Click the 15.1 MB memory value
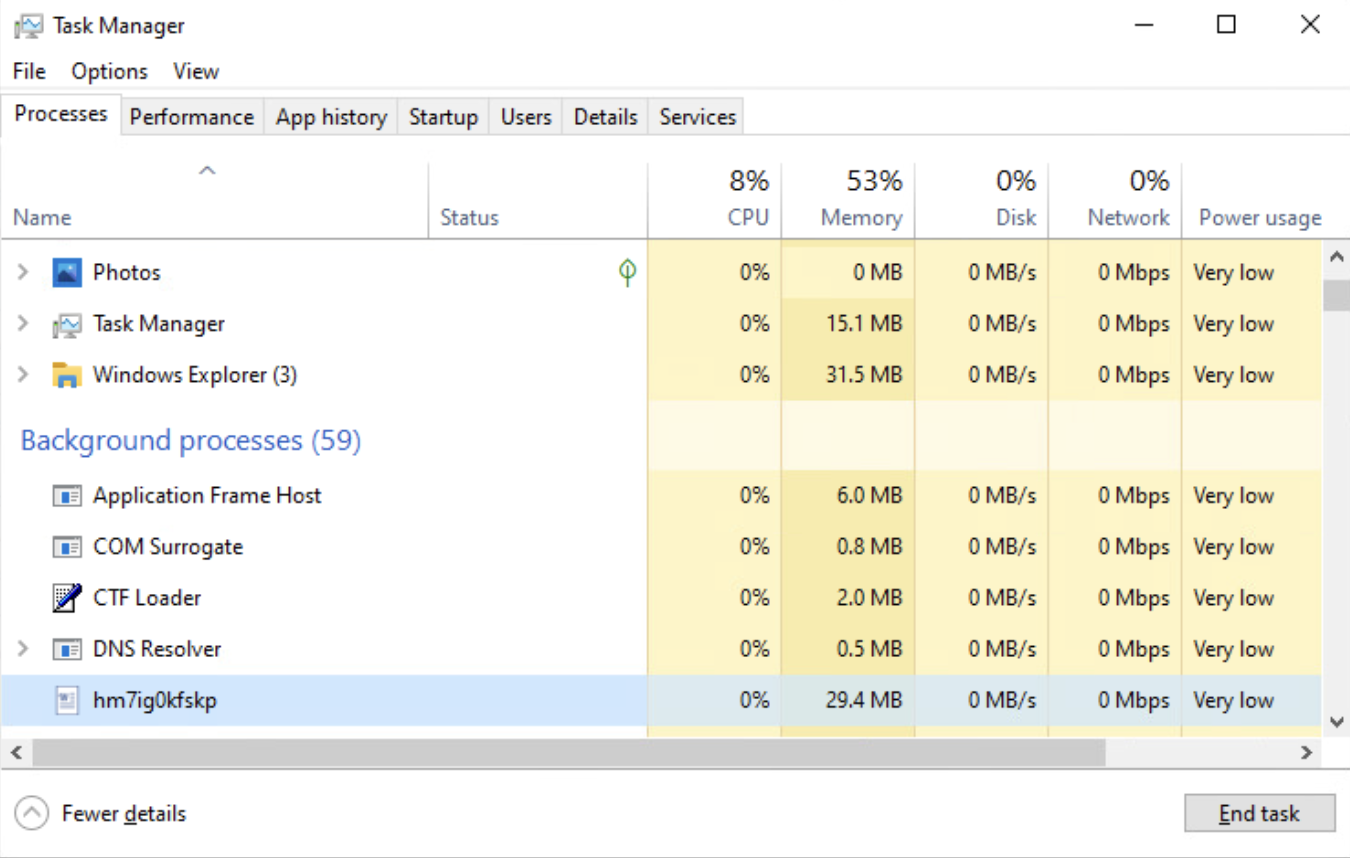 click(x=865, y=324)
